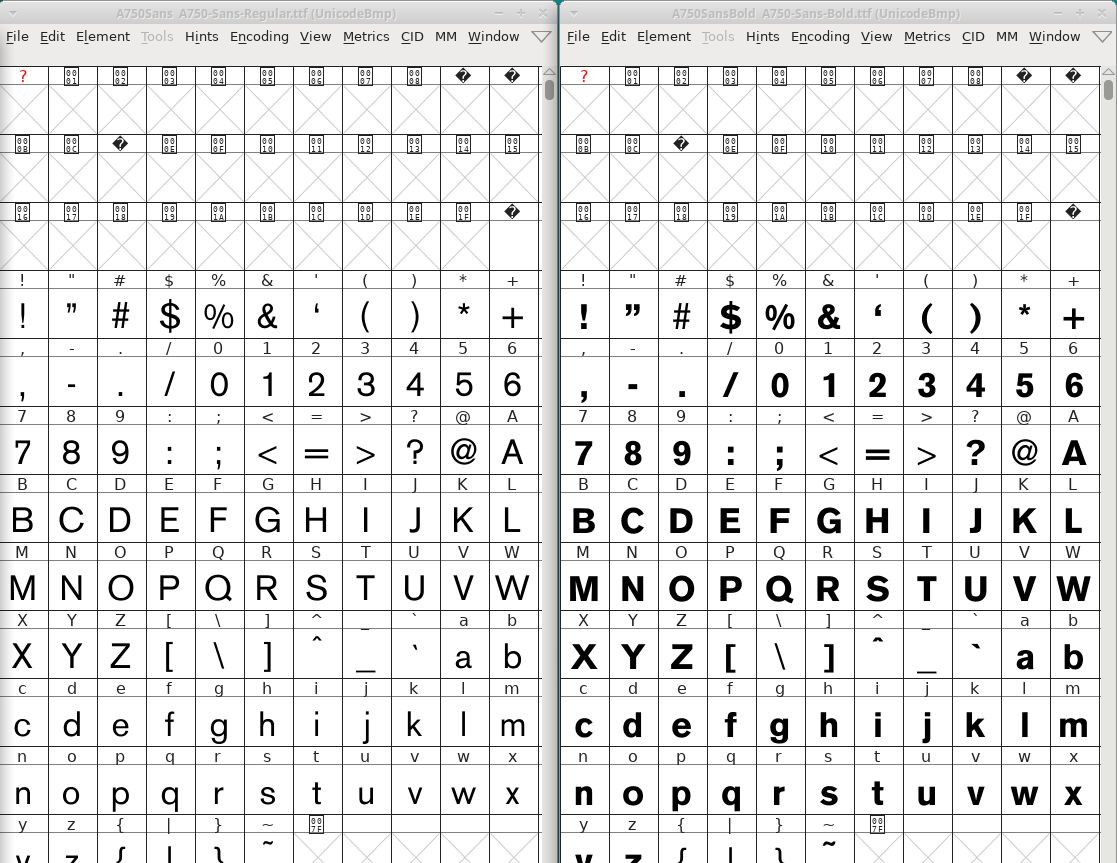
Task: Select the equals glyph in Bold window
Action: (878, 451)
